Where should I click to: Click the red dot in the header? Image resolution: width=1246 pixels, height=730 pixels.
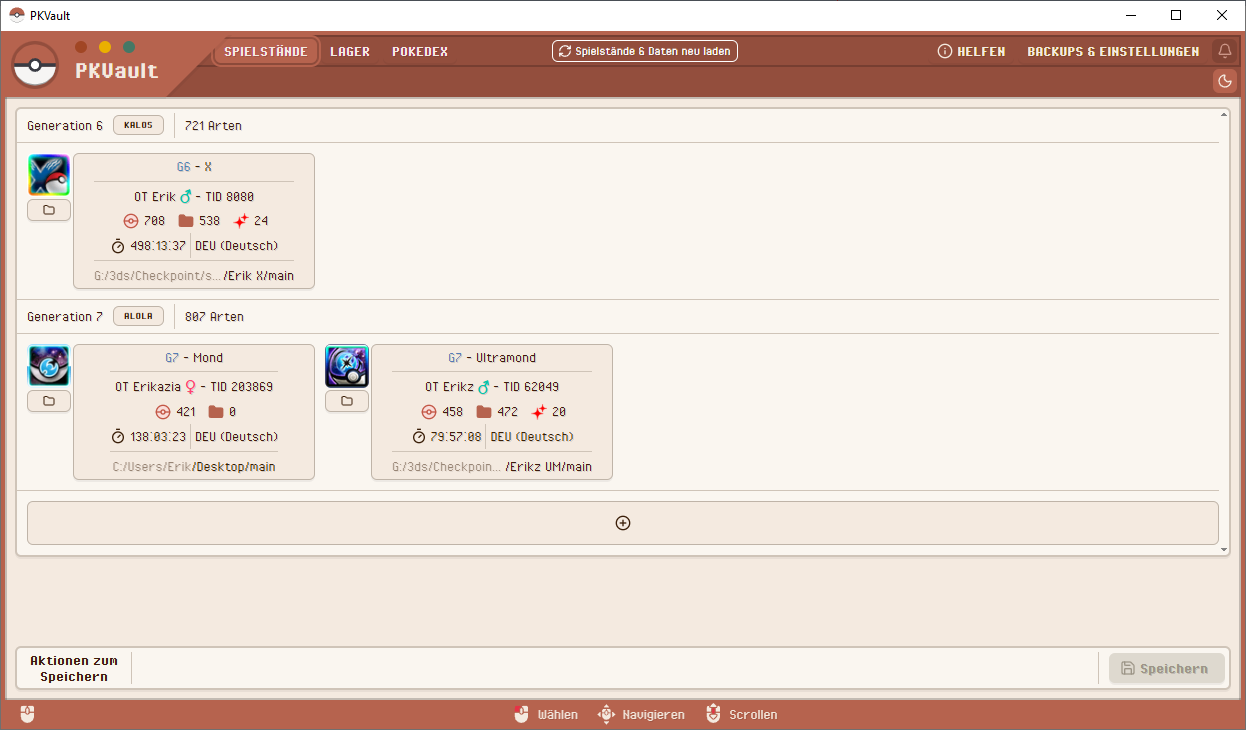(81, 47)
